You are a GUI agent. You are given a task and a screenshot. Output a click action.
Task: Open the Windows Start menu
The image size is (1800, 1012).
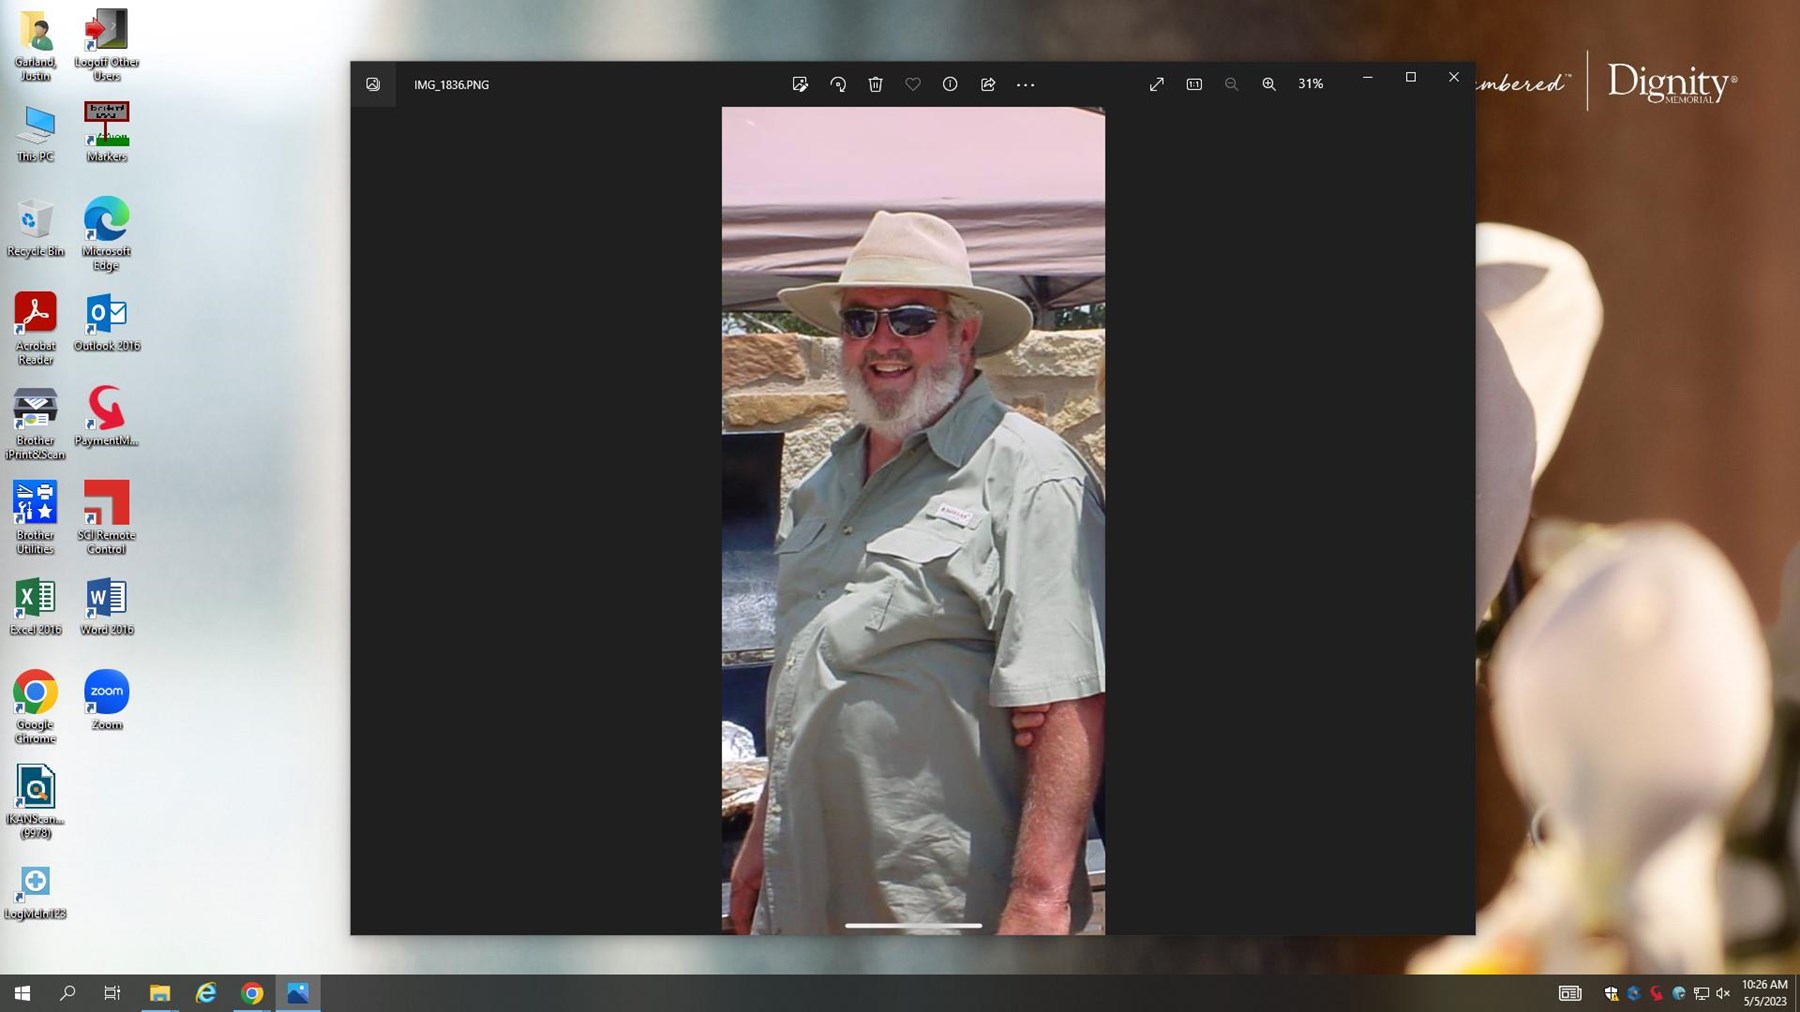tap(22, 993)
